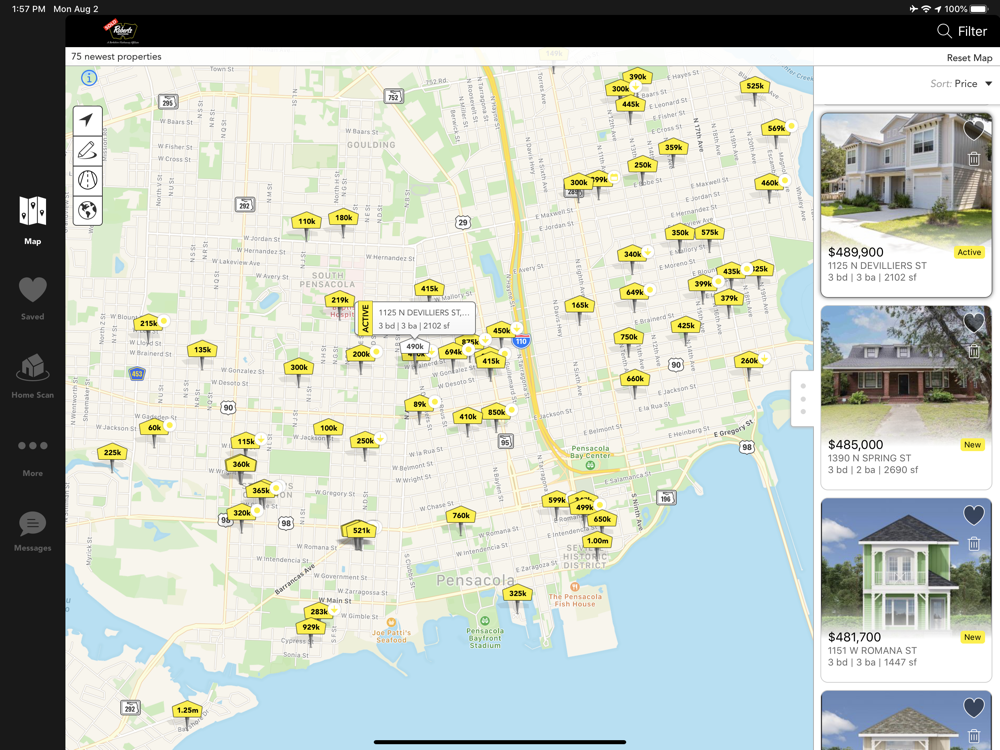The width and height of the screenshot is (1000, 750).
Task: Open the More menu in sidebar
Action: coord(33,457)
